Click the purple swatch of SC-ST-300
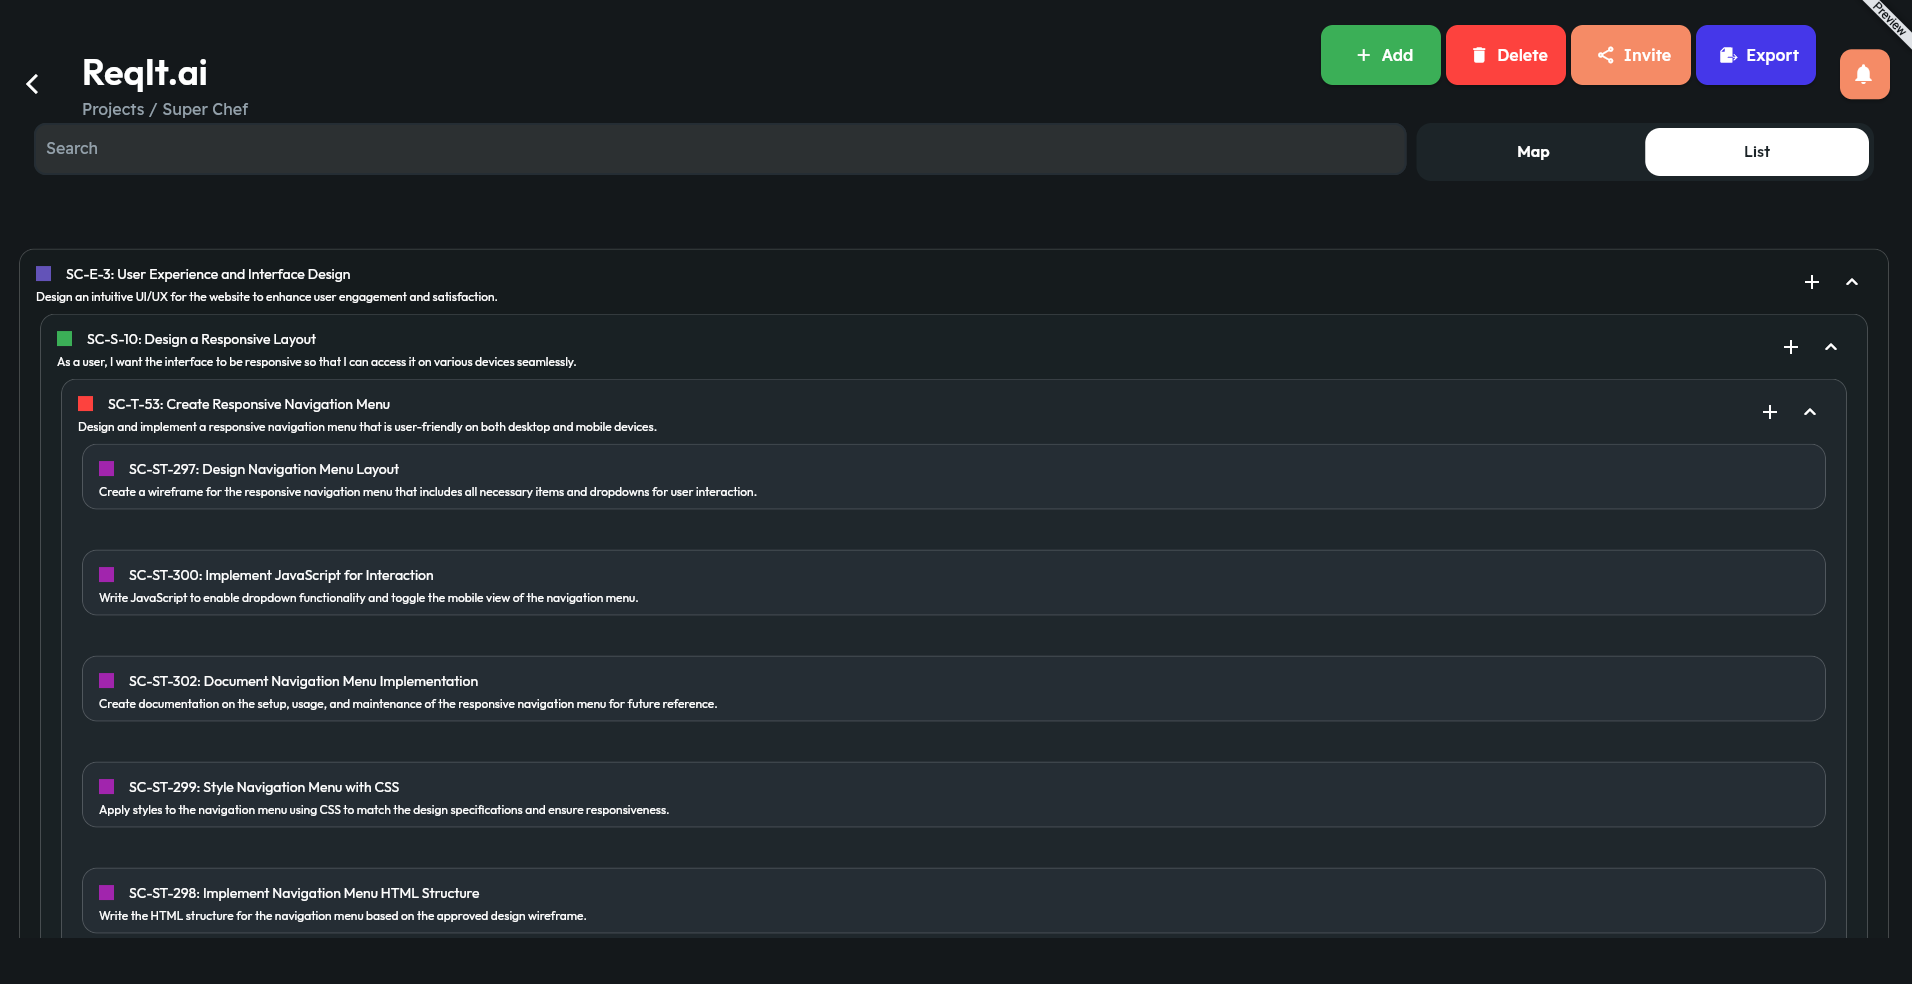Screen dimensions: 1912x984 106,574
